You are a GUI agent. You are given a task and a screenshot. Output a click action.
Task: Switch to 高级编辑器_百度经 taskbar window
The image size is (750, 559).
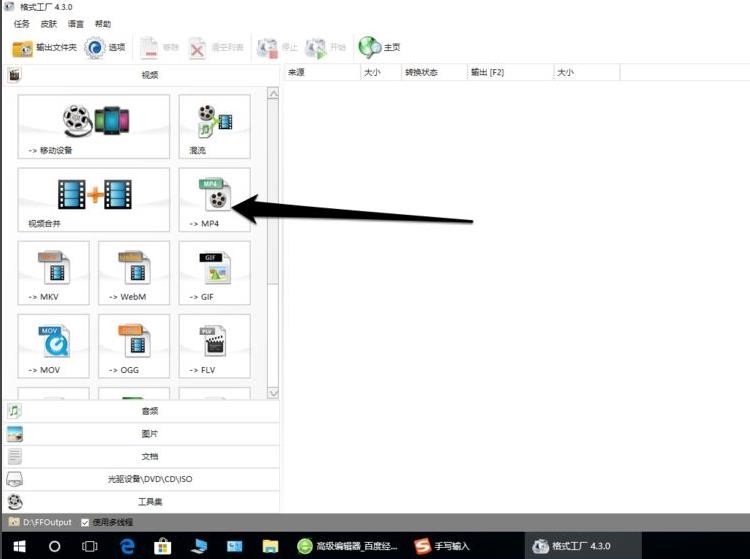[x=348, y=546]
